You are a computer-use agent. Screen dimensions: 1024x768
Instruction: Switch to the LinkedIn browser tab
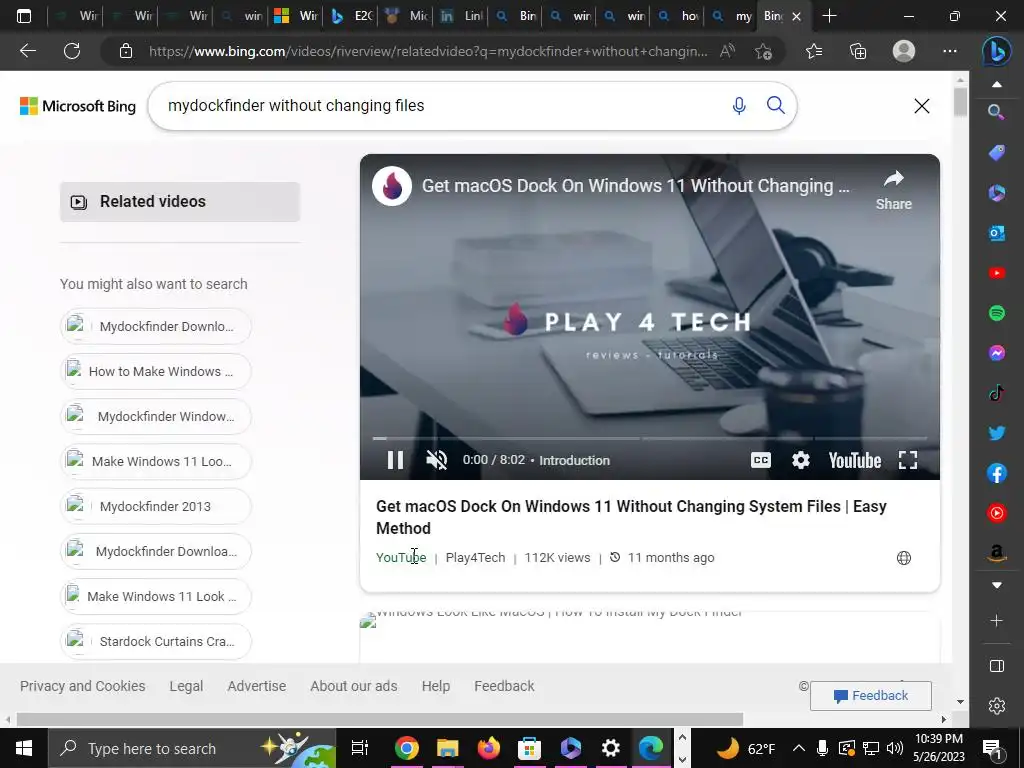(462, 16)
